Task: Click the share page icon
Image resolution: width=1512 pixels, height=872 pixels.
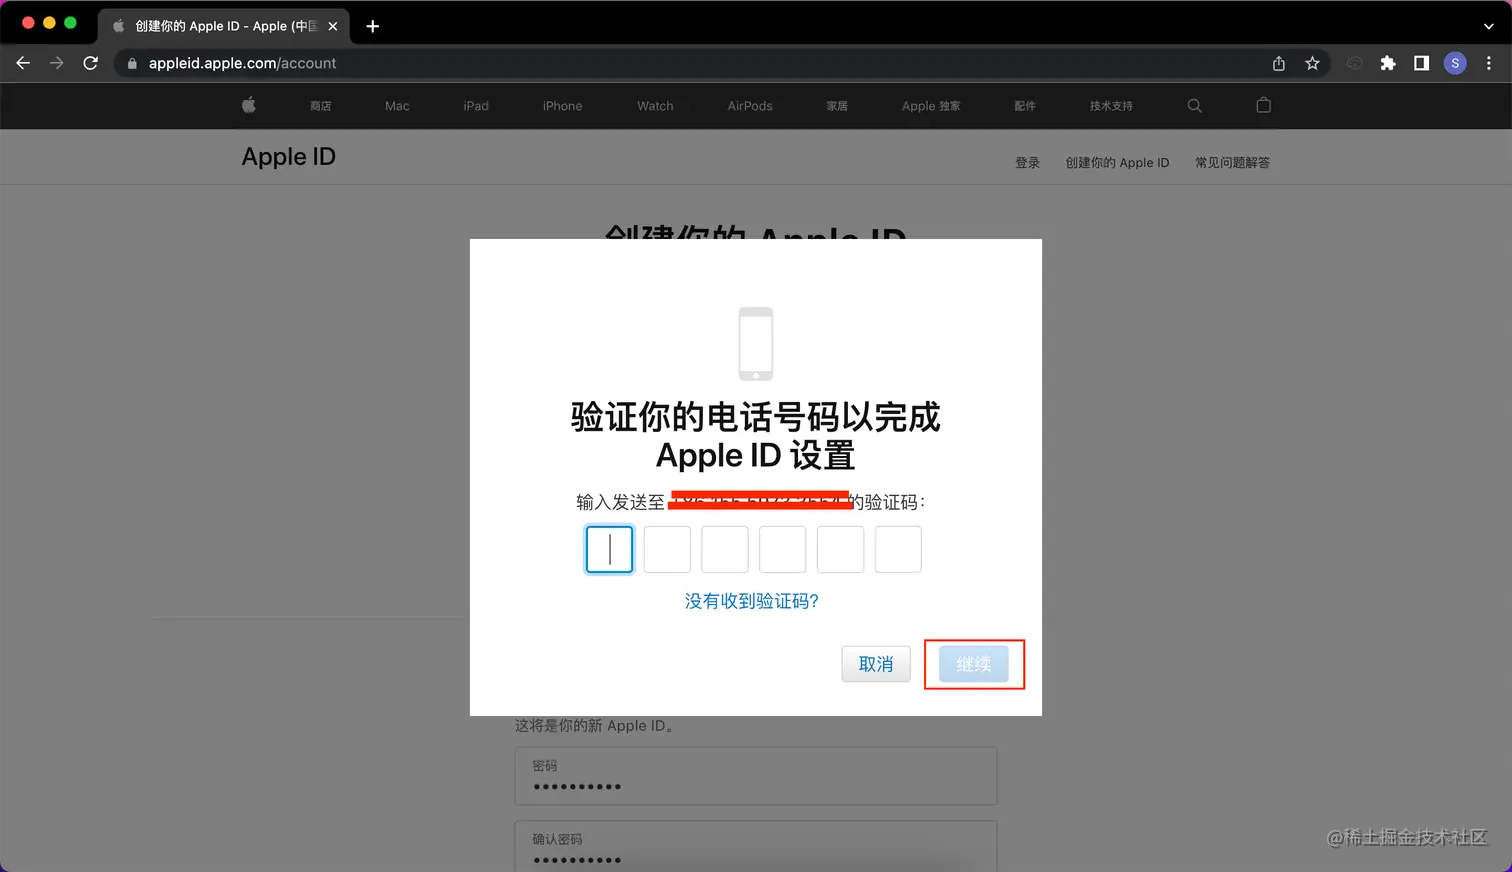Action: click(1279, 63)
